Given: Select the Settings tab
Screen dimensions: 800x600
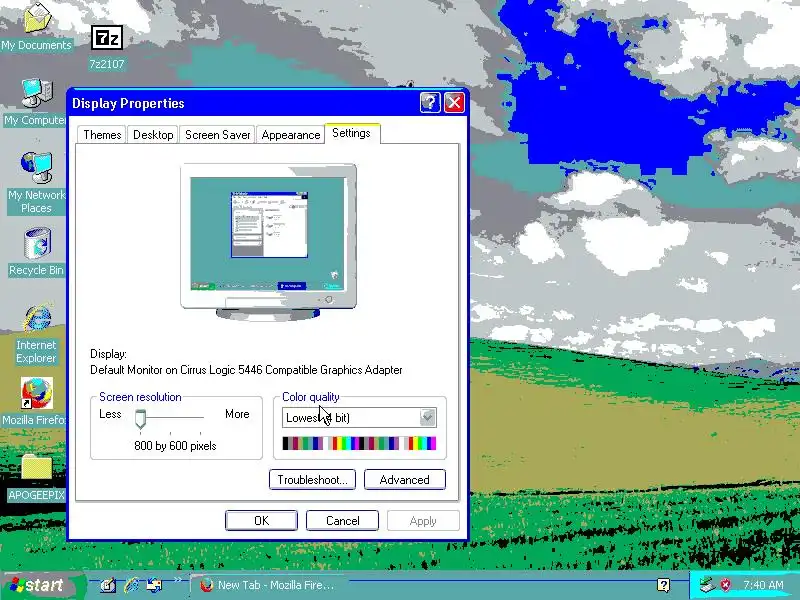Looking at the screenshot, I should [352, 133].
